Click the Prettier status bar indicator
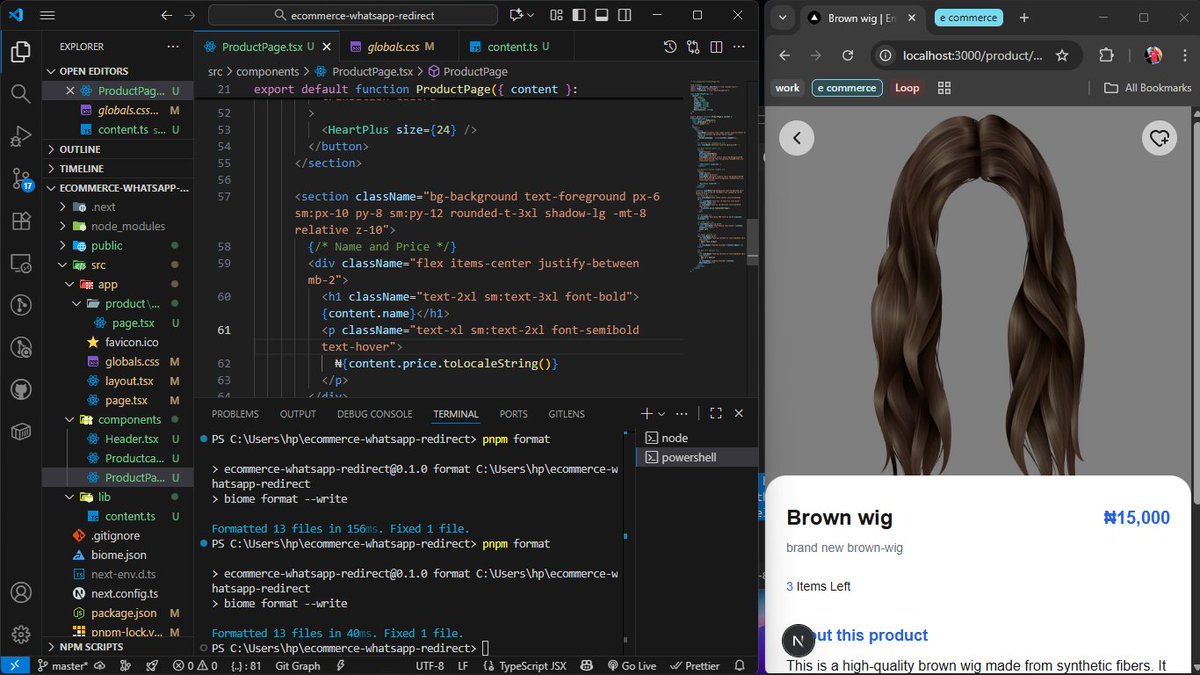 (x=695, y=664)
